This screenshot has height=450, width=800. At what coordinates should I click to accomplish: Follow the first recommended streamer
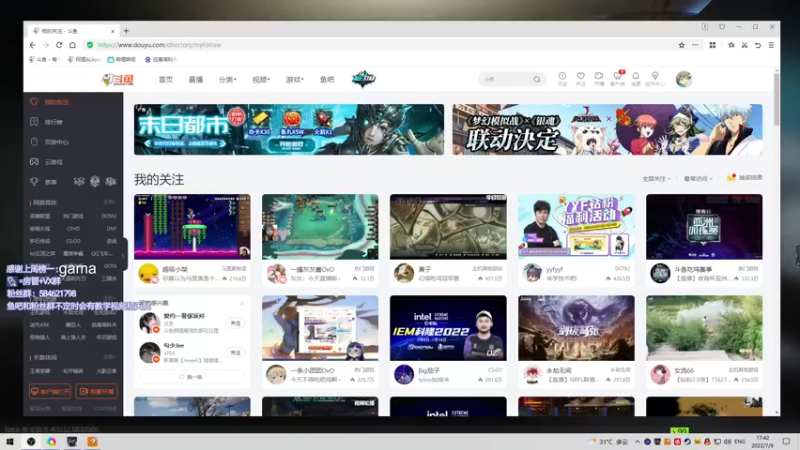235,323
